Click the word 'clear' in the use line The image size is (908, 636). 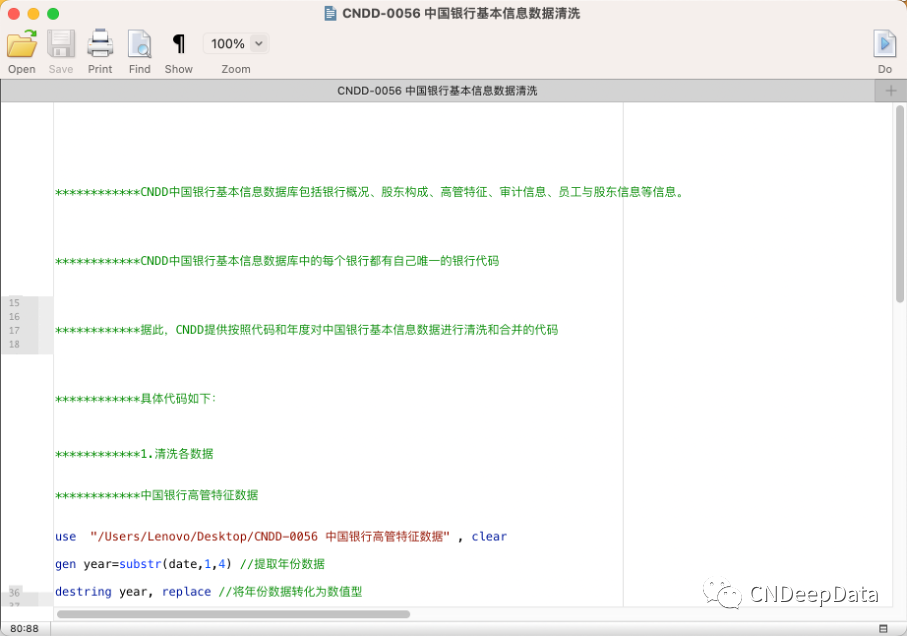point(489,536)
